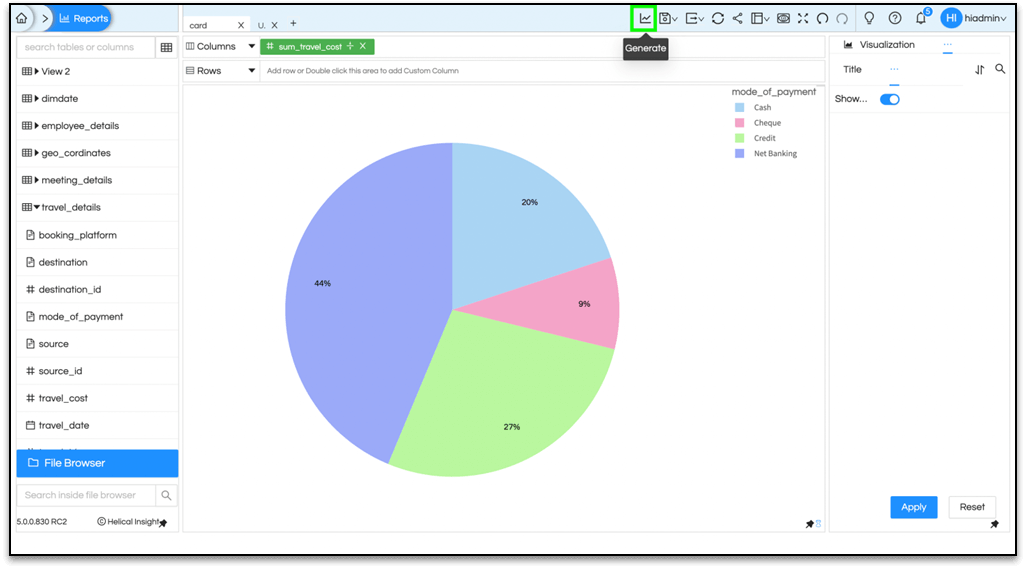Viewport: 1027px width, 567px height.
Task: Click the pin icon below the Reset button
Action: 994,524
